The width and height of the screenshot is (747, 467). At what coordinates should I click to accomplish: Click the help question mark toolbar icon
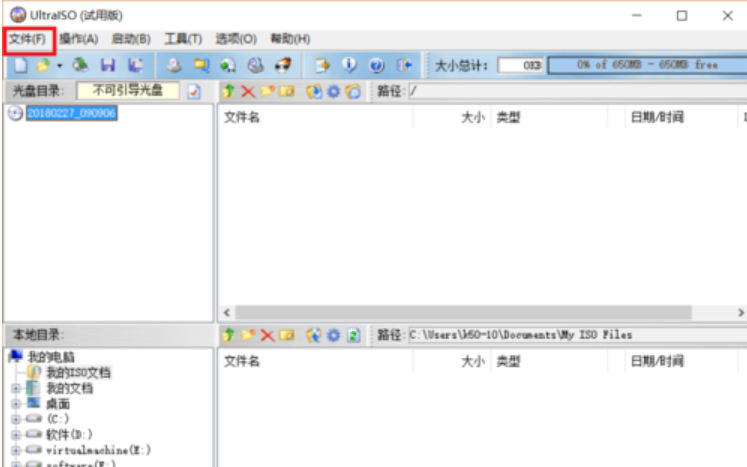(x=377, y=65)
